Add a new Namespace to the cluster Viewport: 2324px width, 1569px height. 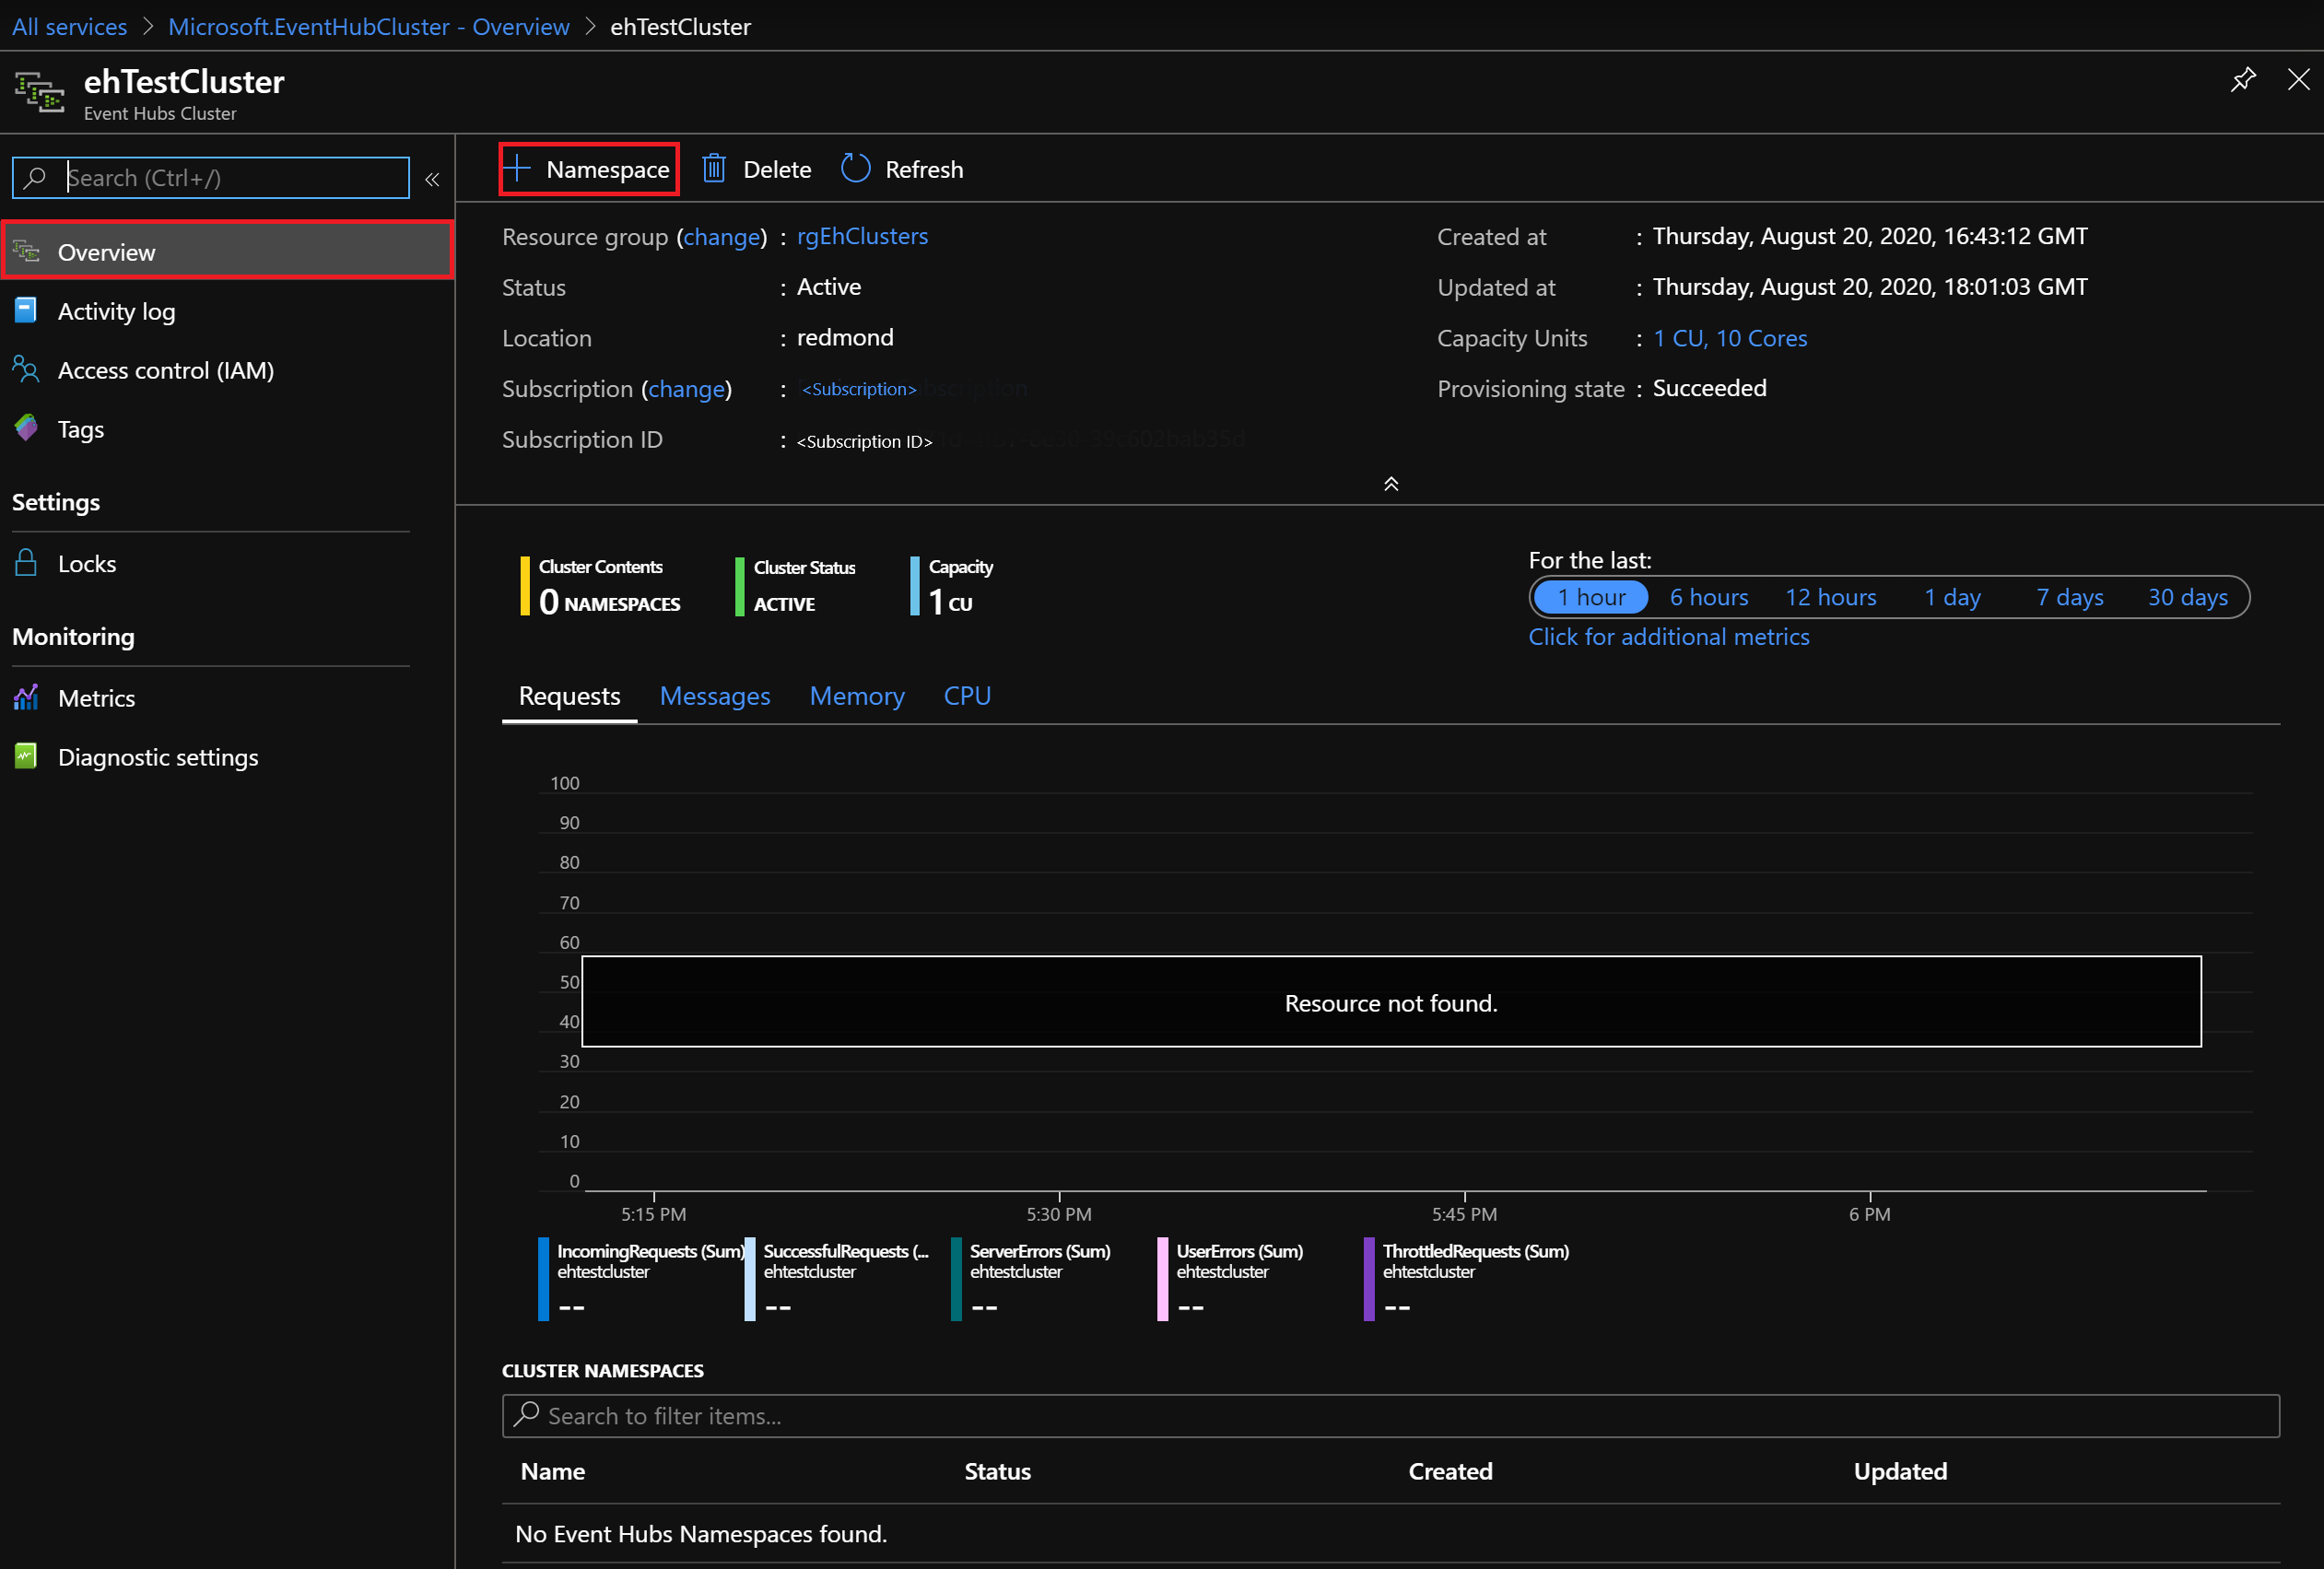589,168
